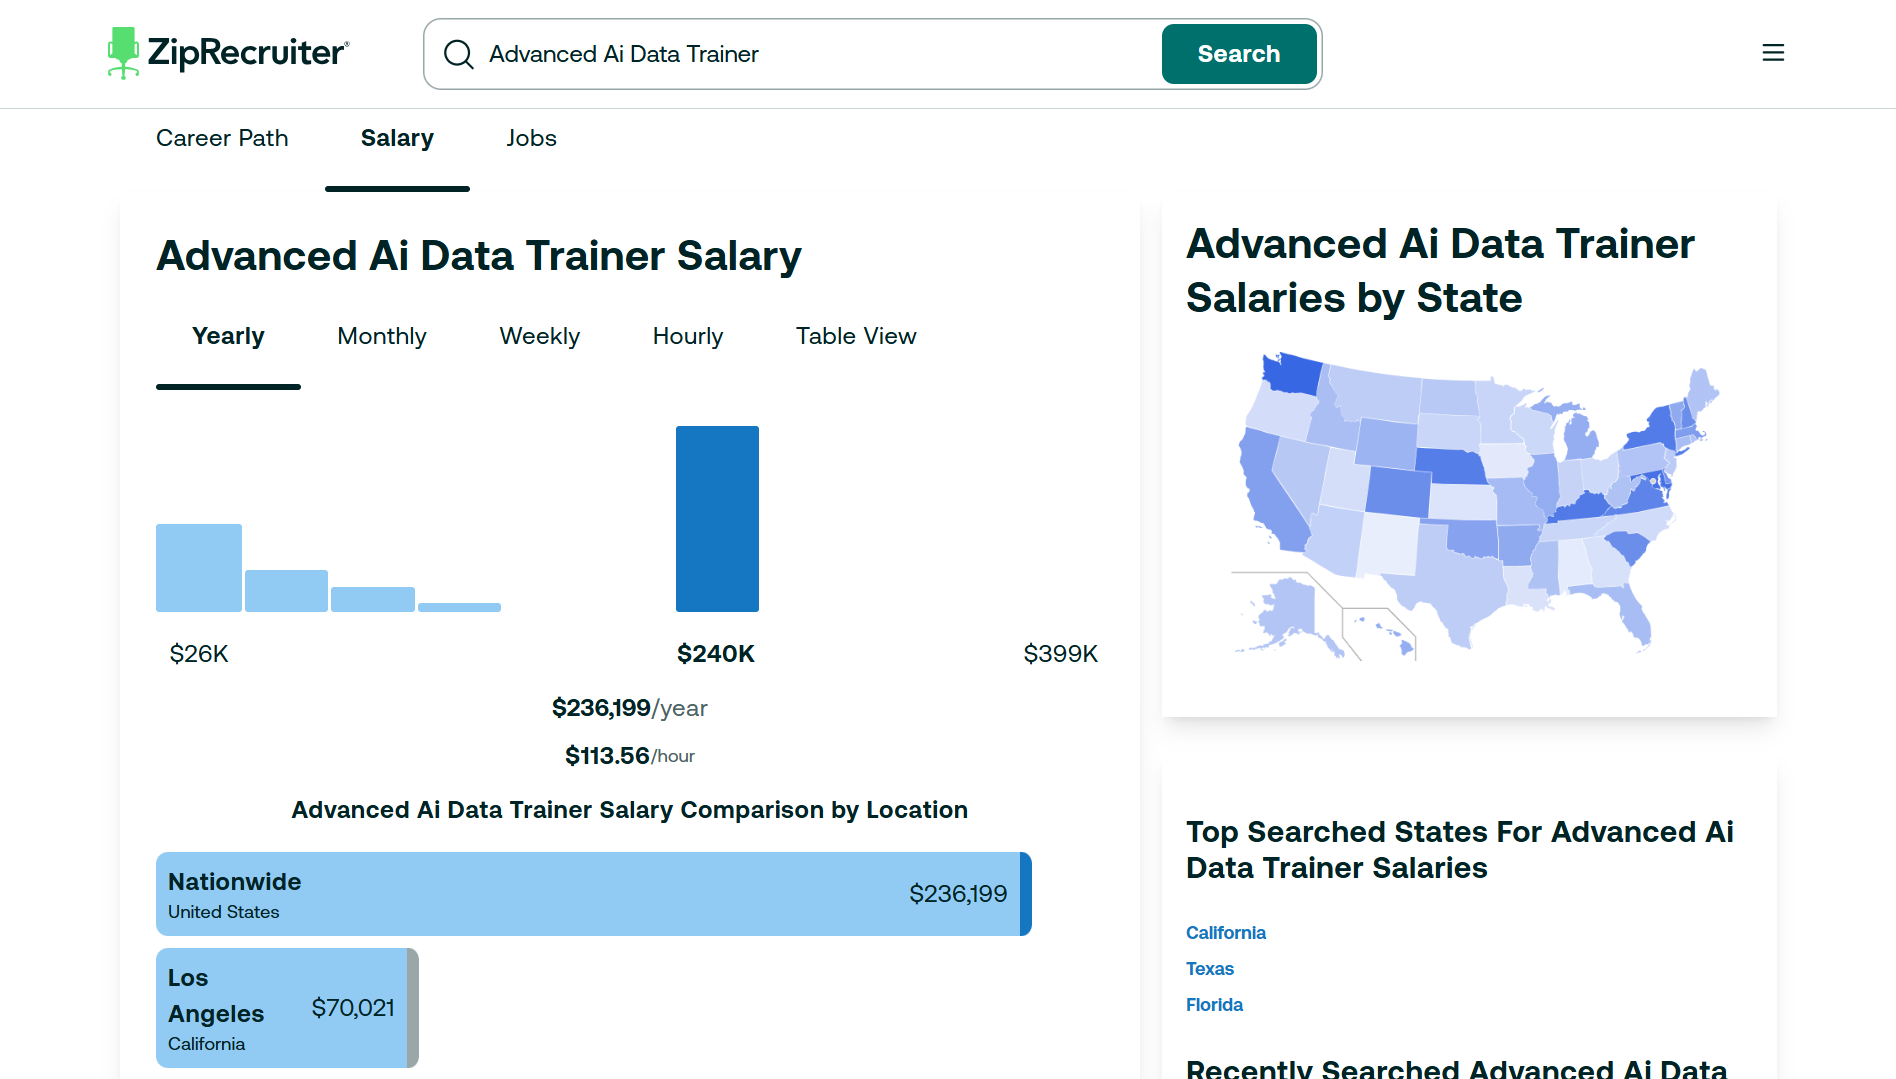The image size is (1896, 1079).
Task: Click the leftmost $26K histogram bar
Action: point(199,568)
